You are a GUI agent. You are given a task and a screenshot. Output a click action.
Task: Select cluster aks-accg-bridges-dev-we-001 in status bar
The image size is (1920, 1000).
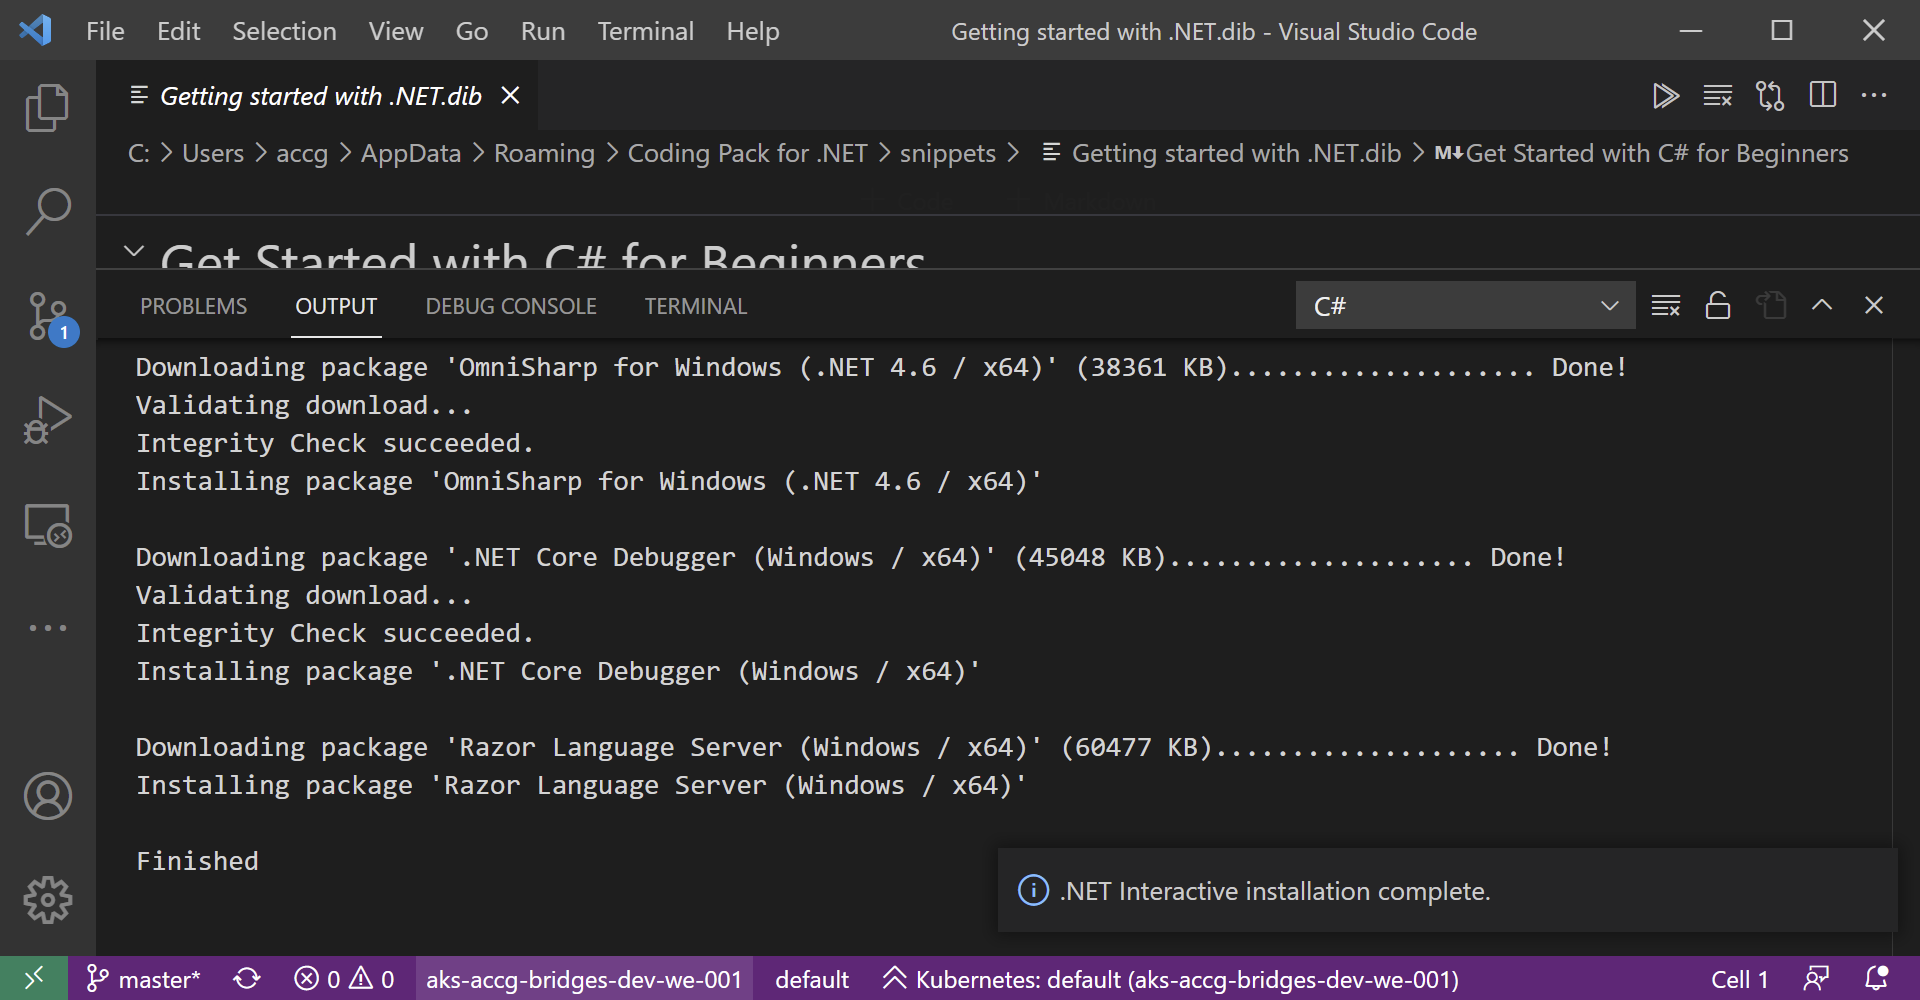point(584,979)
